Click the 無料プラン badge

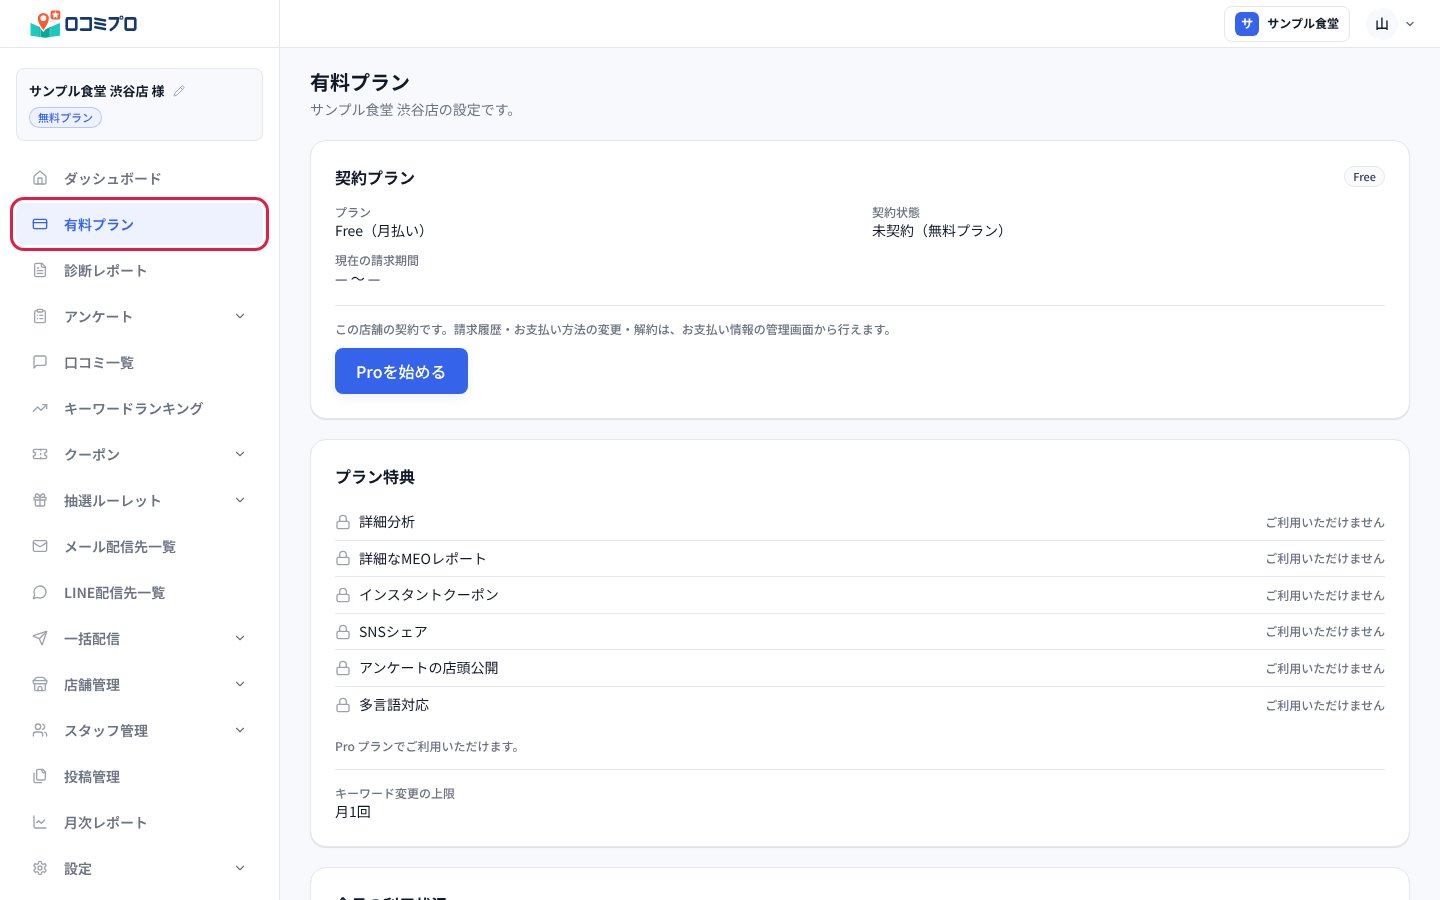point(65,118)
